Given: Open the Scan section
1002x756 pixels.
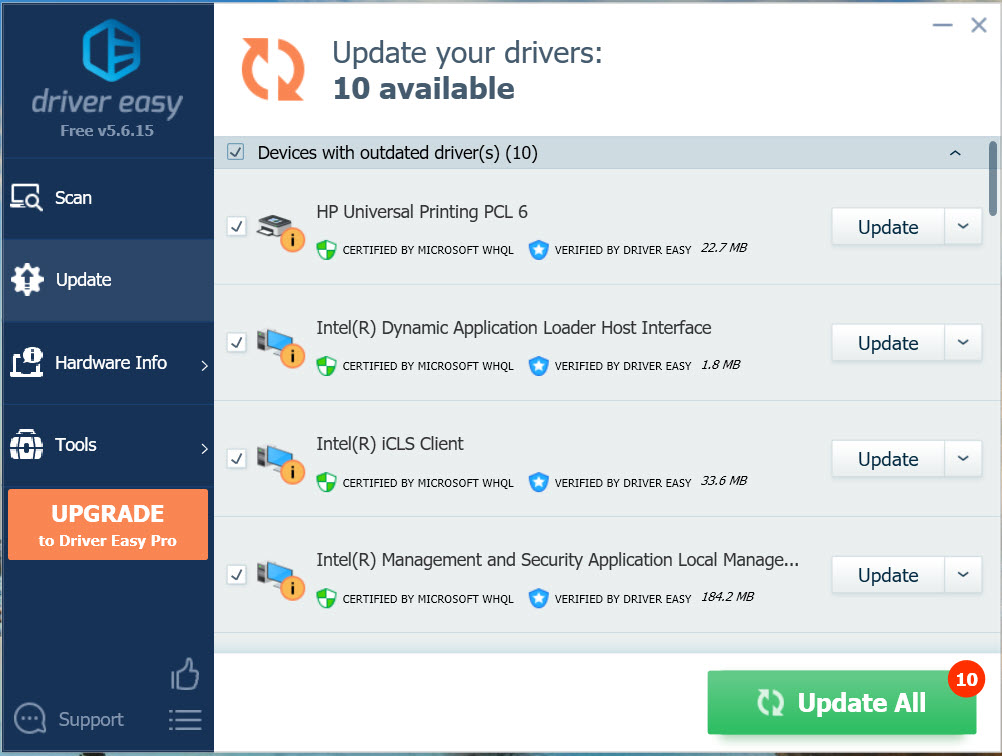Looking at the screenshot, I should click(109, 198).
